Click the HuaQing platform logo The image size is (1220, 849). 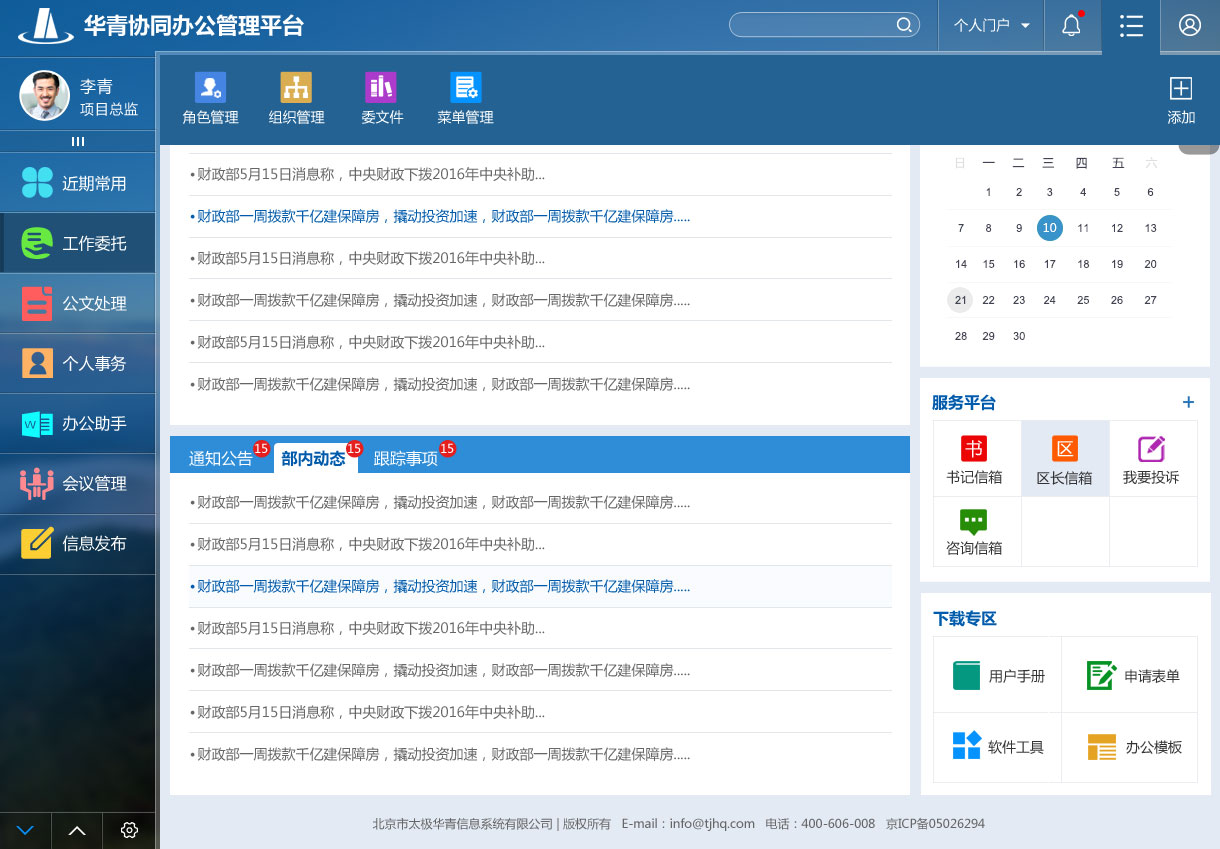click(x=45, y=25)
